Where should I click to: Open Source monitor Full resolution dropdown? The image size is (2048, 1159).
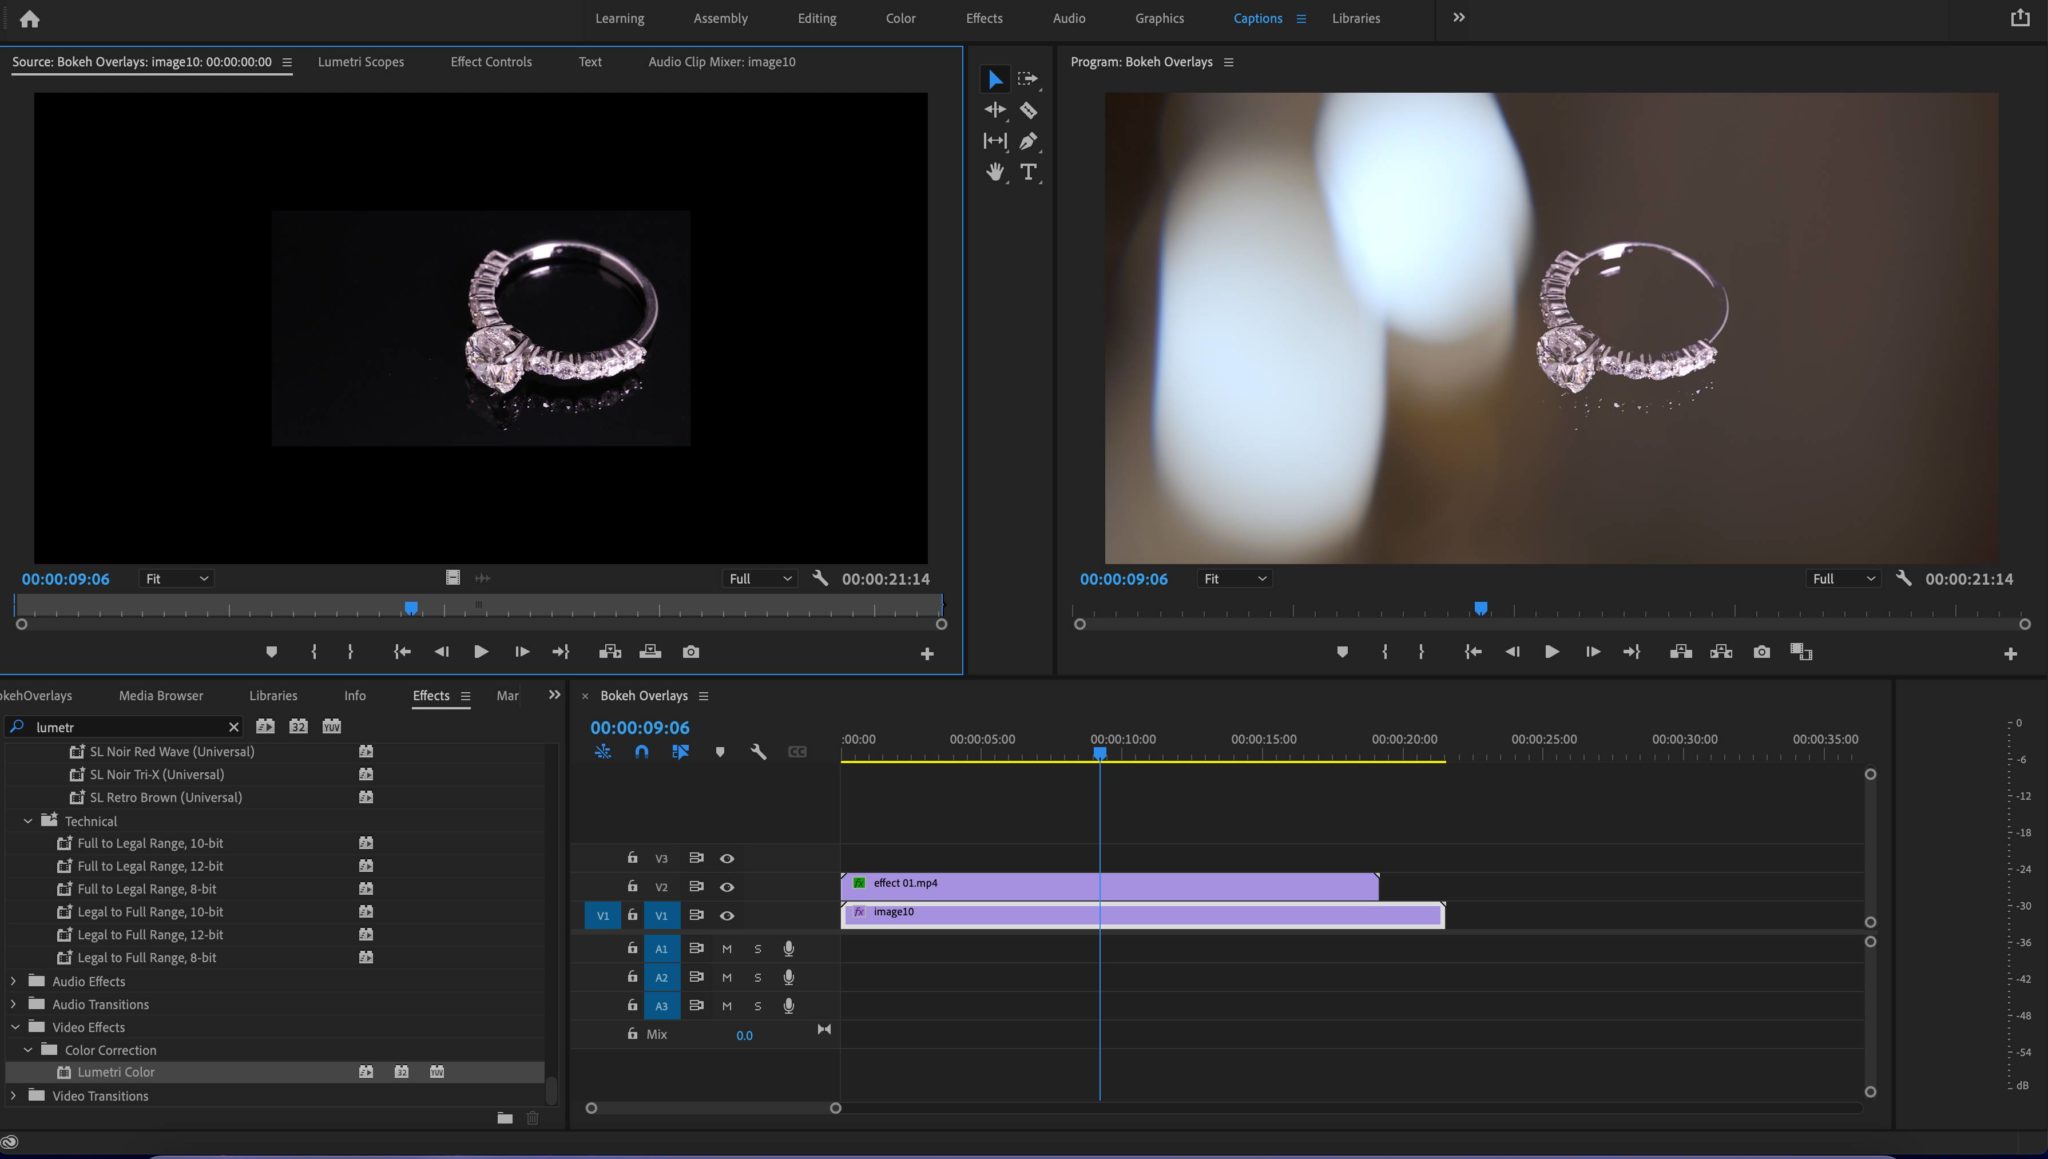click(759, 579)
